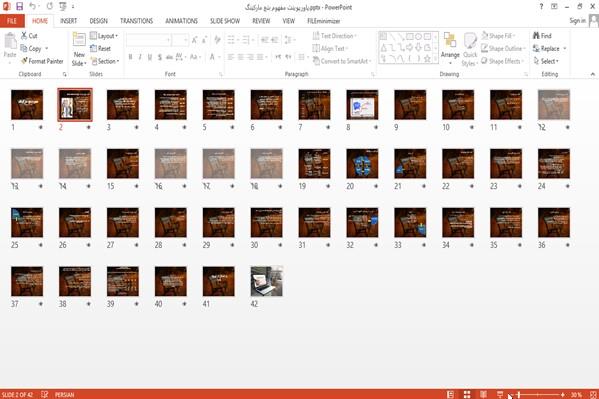This screenshot has height=399, width=599.
Task: Switch to the DESIGN tab
Action: point(99,21)
